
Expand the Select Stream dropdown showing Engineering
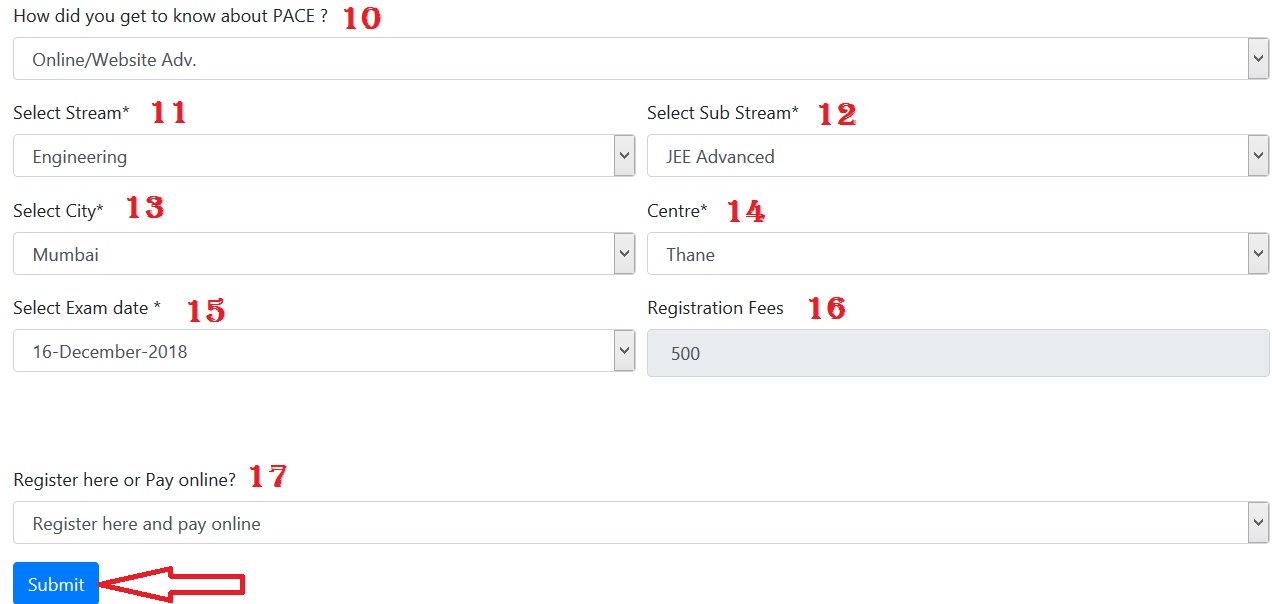[323, 156]
